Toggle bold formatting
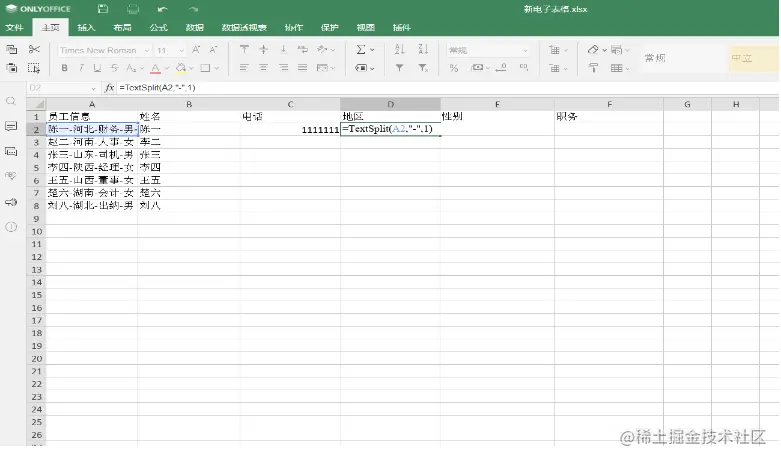Image resolution: width=781 pixels, height=461 pixels. coord(64,68)
